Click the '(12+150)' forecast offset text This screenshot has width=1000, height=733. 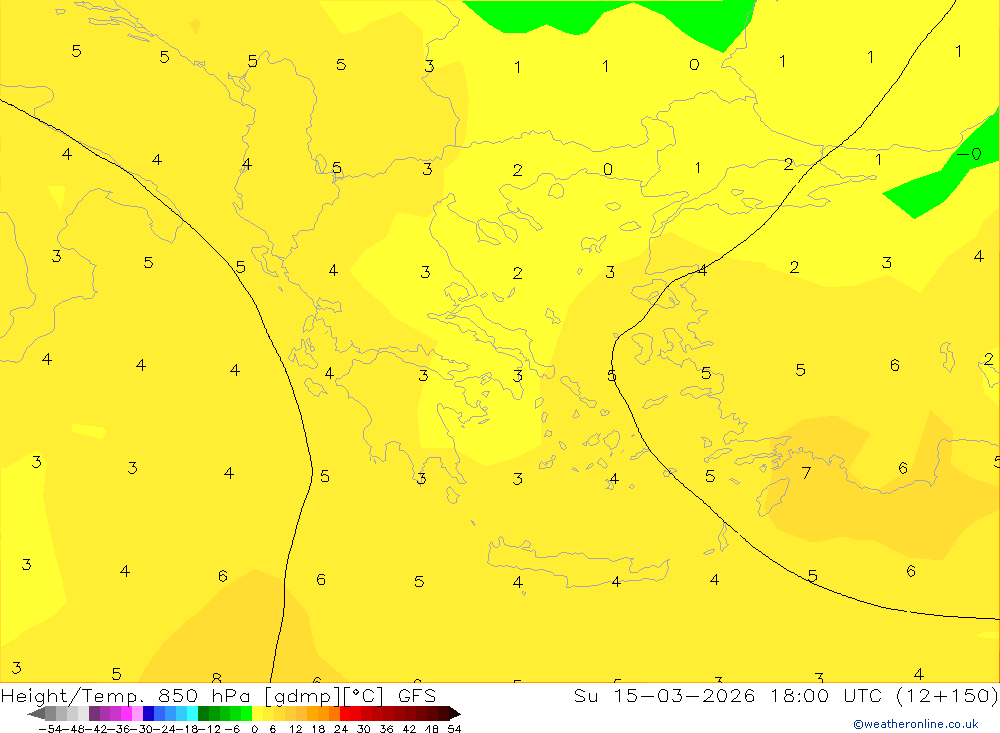click(946, 696)
